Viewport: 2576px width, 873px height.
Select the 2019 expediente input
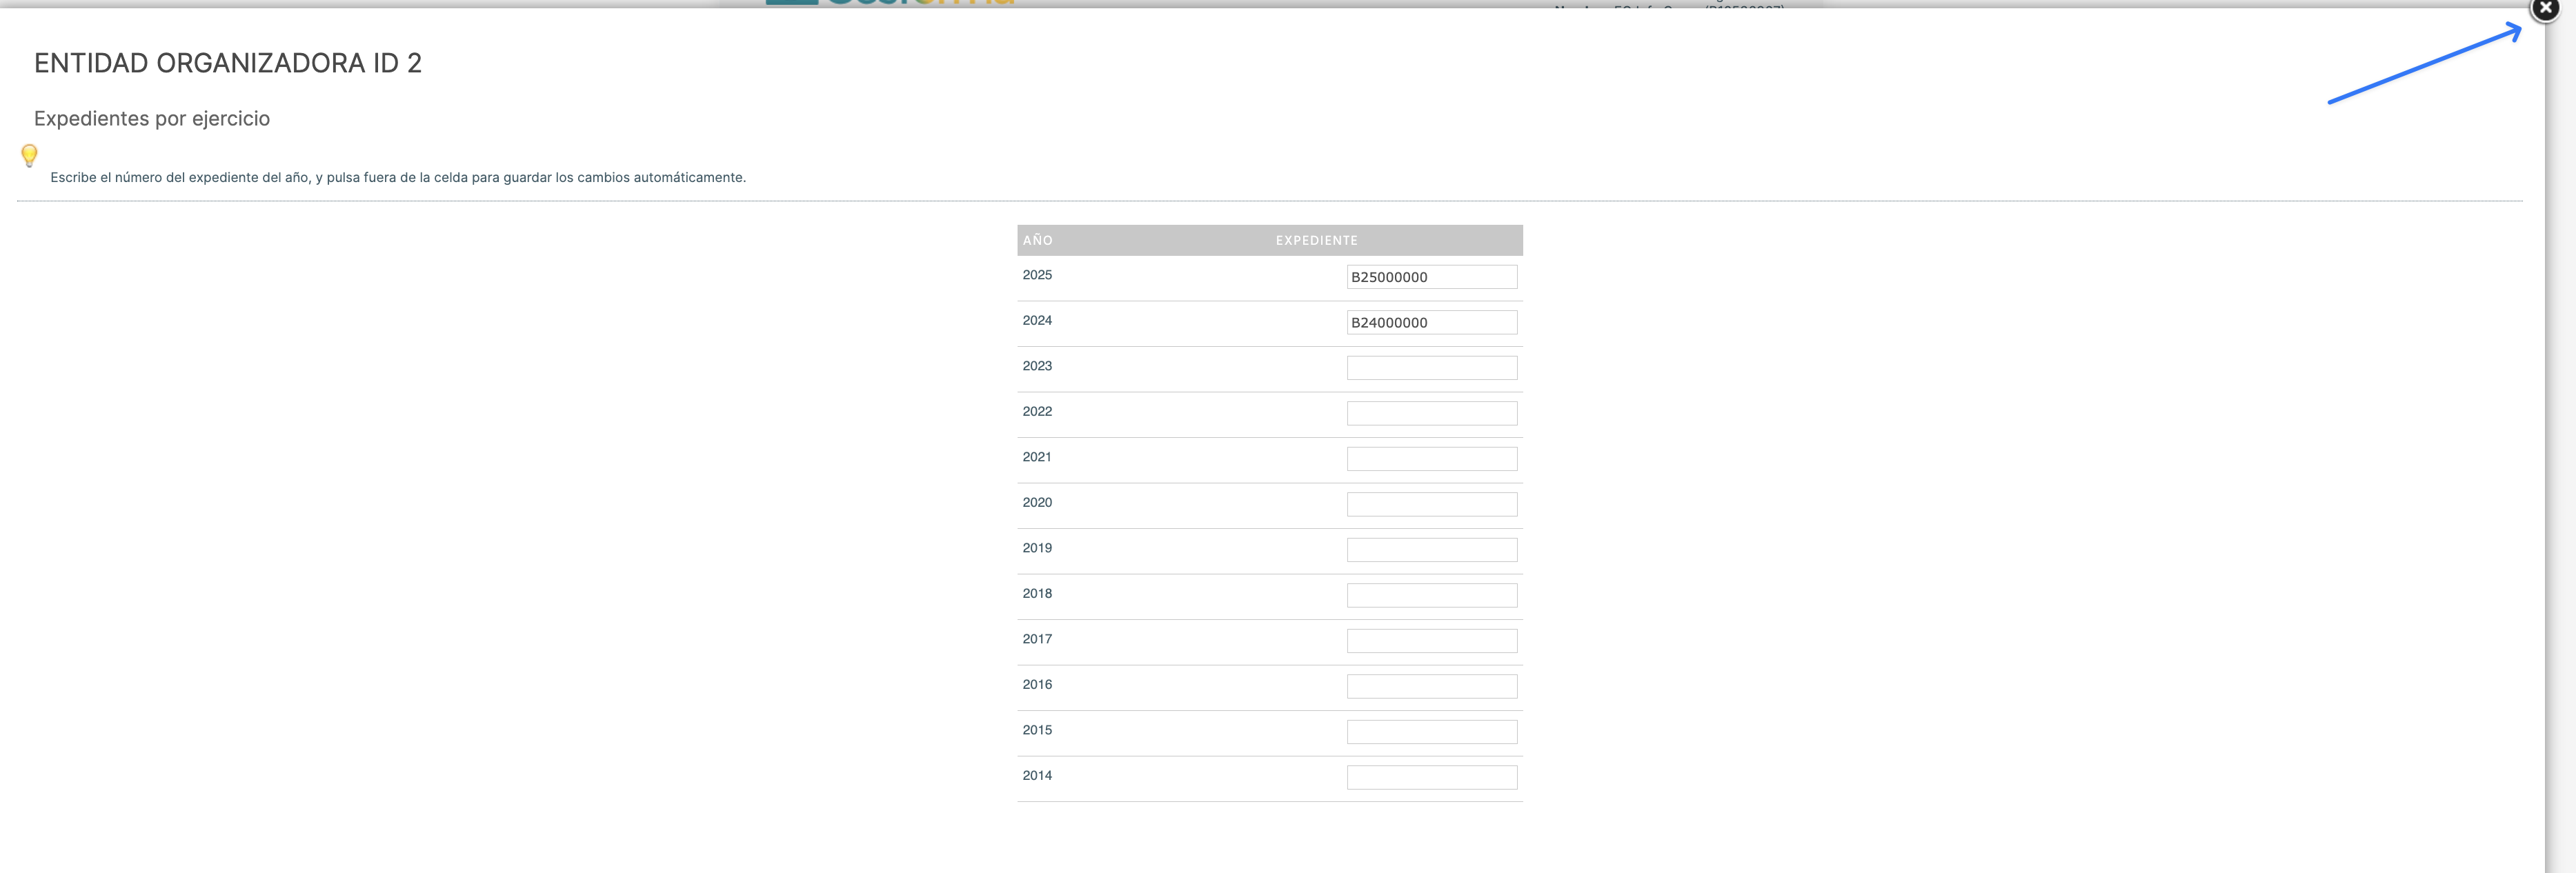click(x=1431, y=550)
